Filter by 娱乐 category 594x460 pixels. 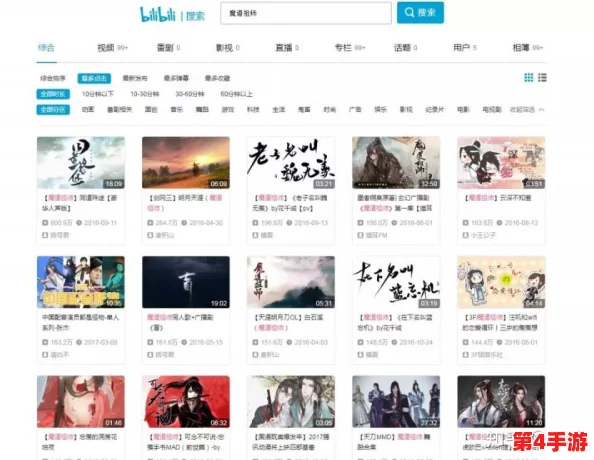[x=380, y=110]
